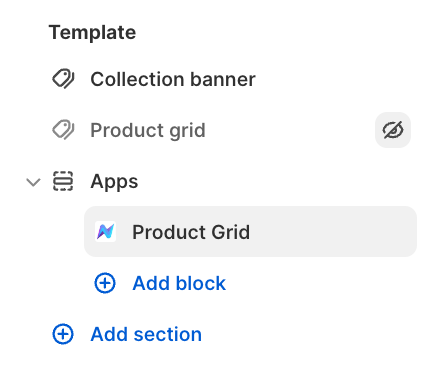The height and width of the screenshot is (371, 434).
Task: Click the Add block link text
Action: click(x=179, y=283)
